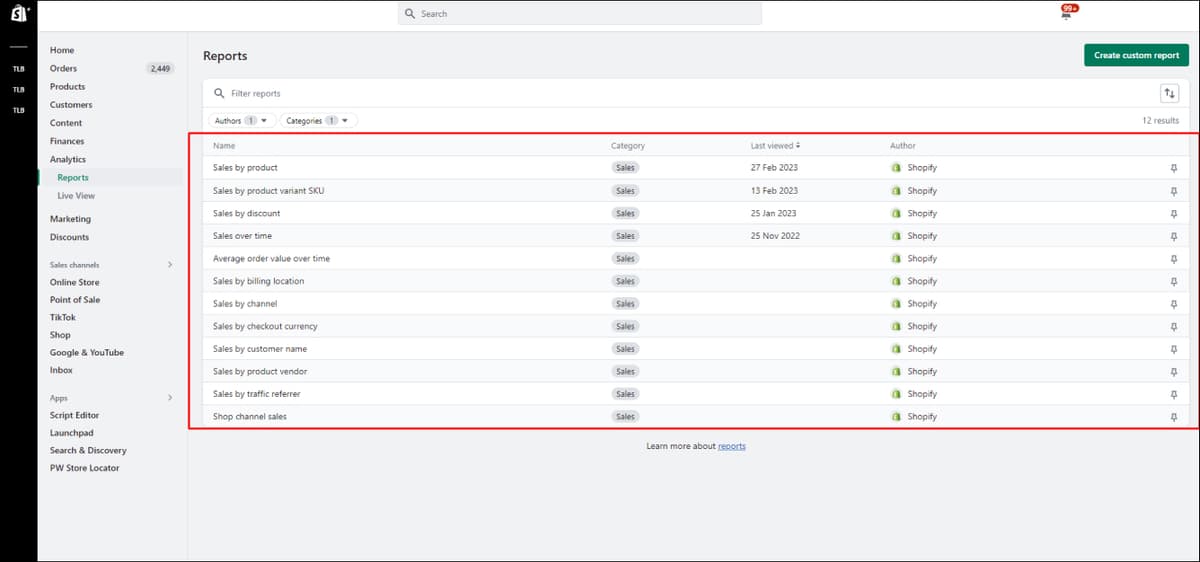
Task: Open the Sales over time report
Action: pos(242,236)
